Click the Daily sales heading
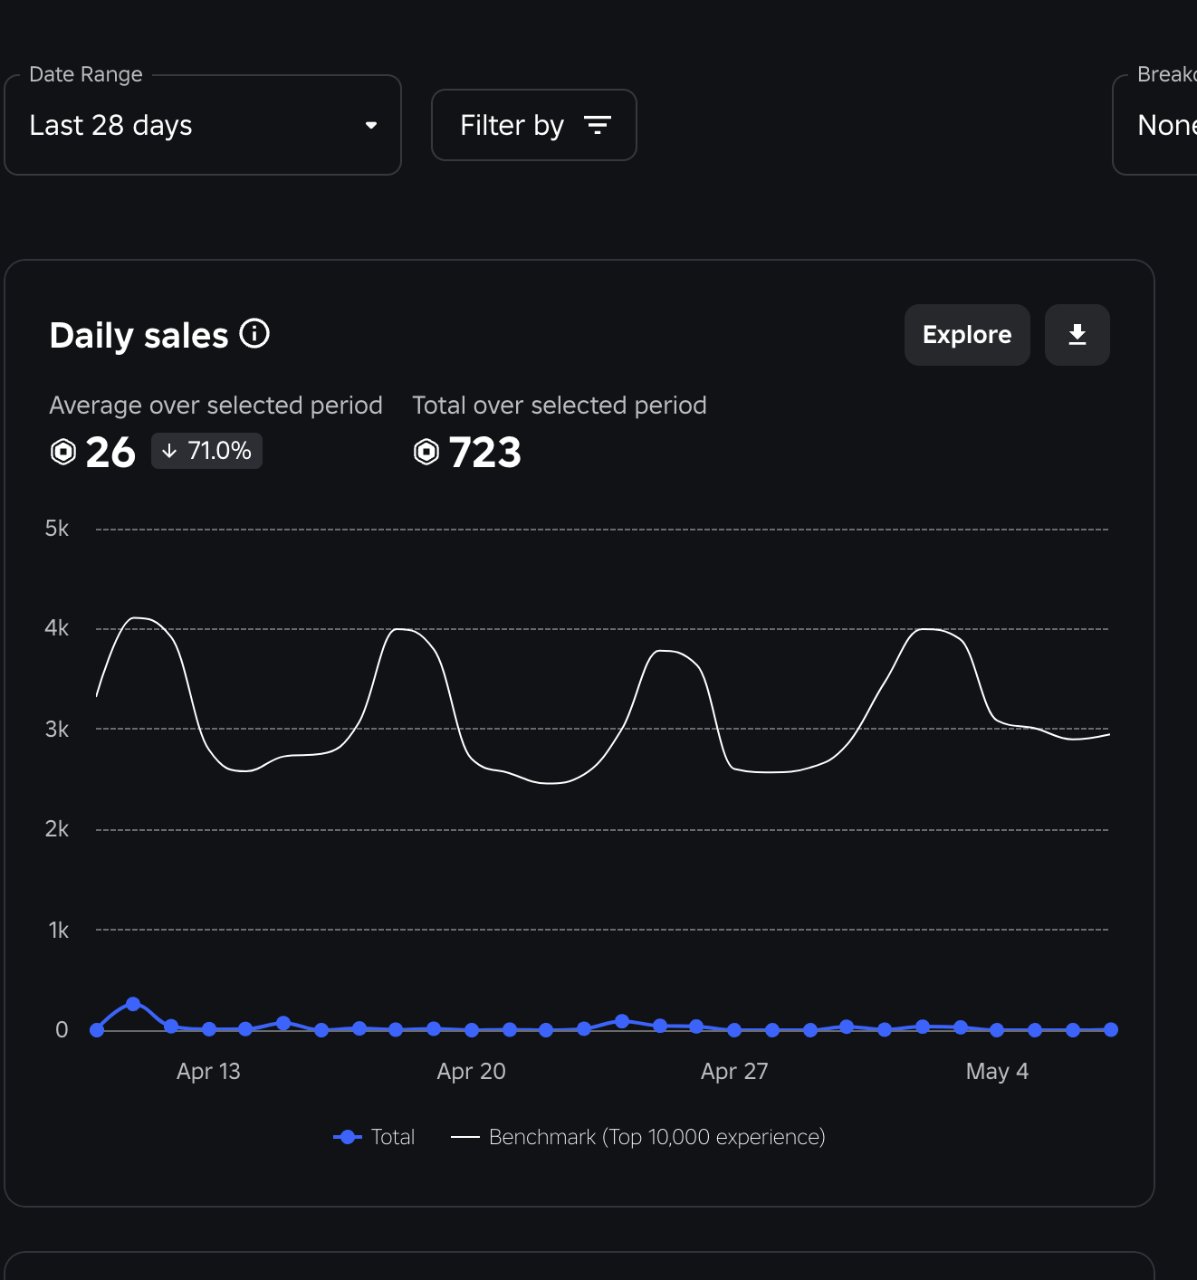Image resolution: width=1197 pixels, height=1280 pixels. point(139,335)
